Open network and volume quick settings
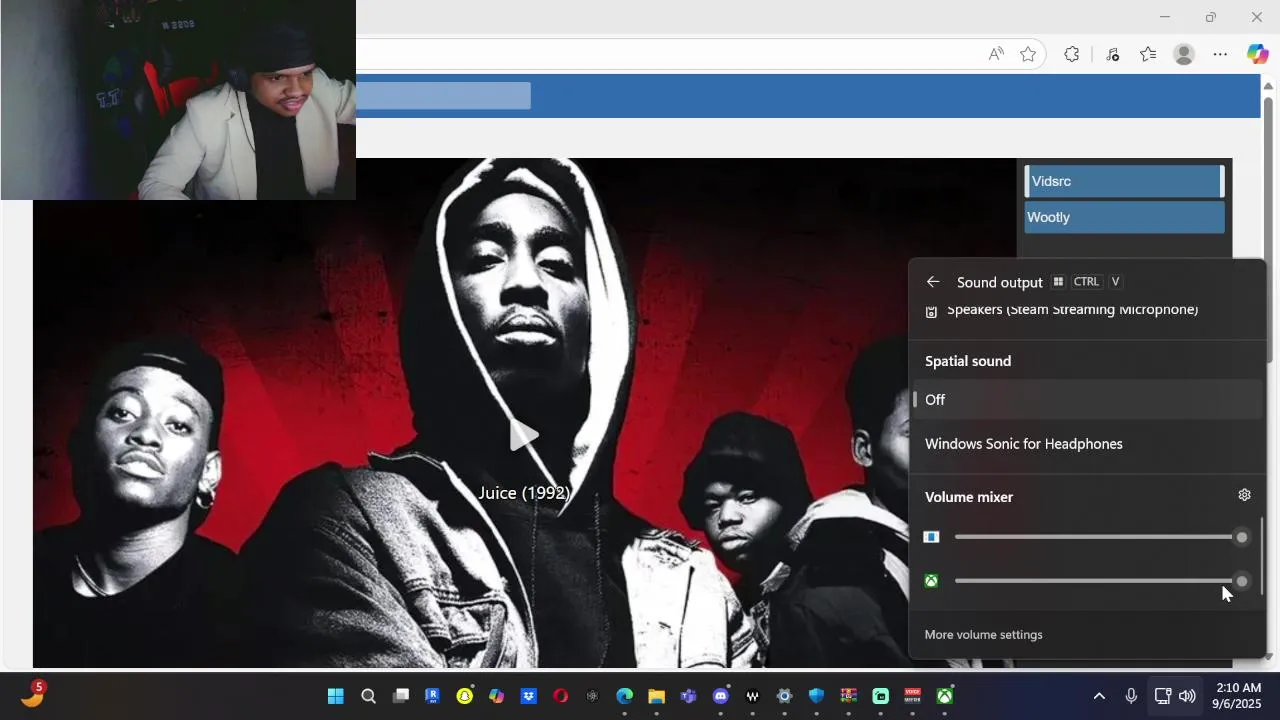Image resolution: width=1280 pixels, height=720 pixels. [x=1174, y=696]
